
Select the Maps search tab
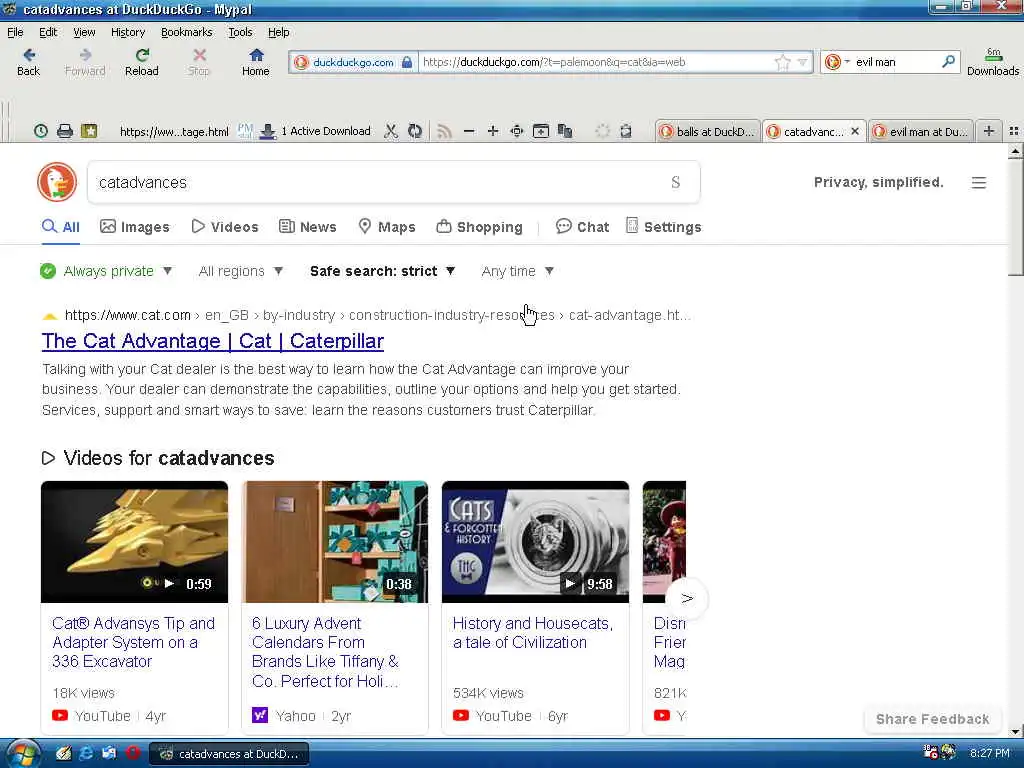pos(387,227)
